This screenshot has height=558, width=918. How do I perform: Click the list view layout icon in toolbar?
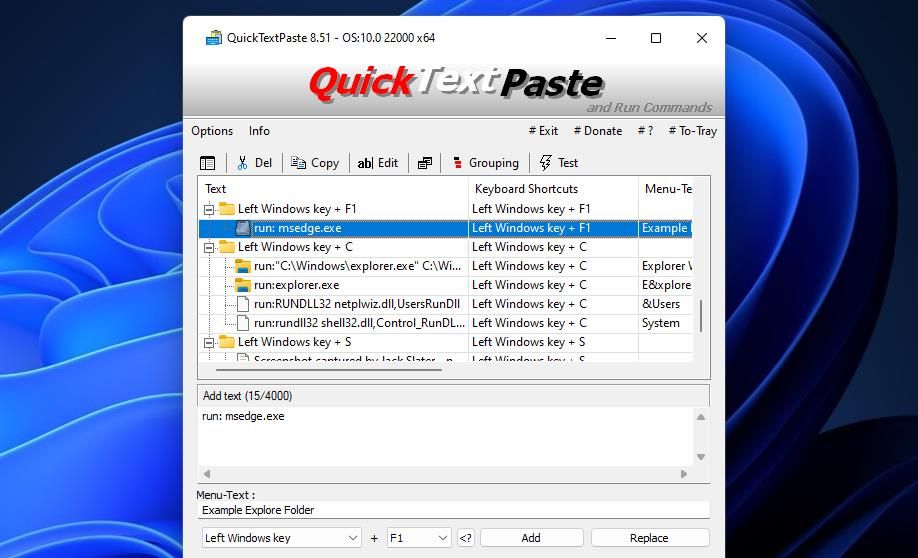(207, 163)
